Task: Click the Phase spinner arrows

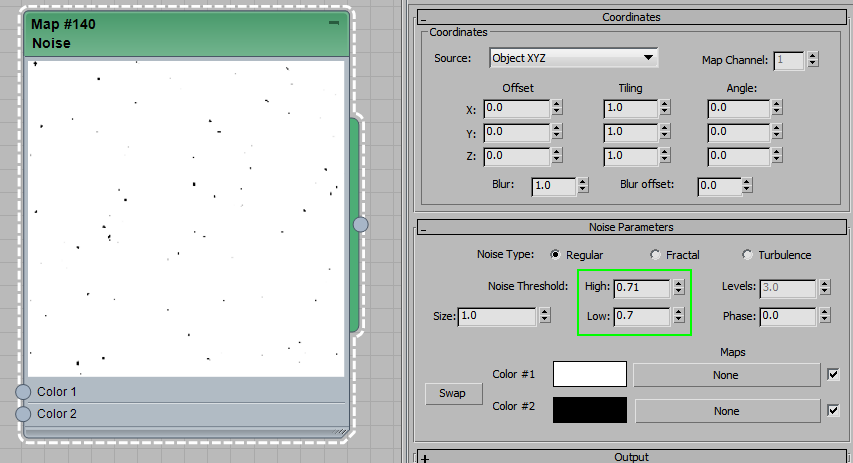Action: [825, 316]
